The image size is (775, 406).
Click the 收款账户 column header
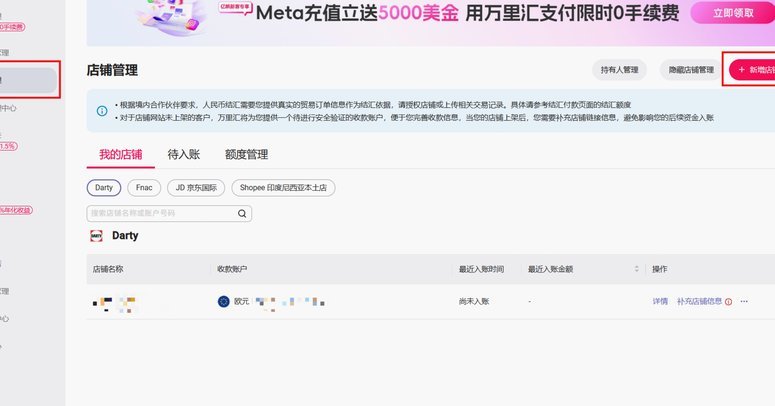(x=232, y=269)
